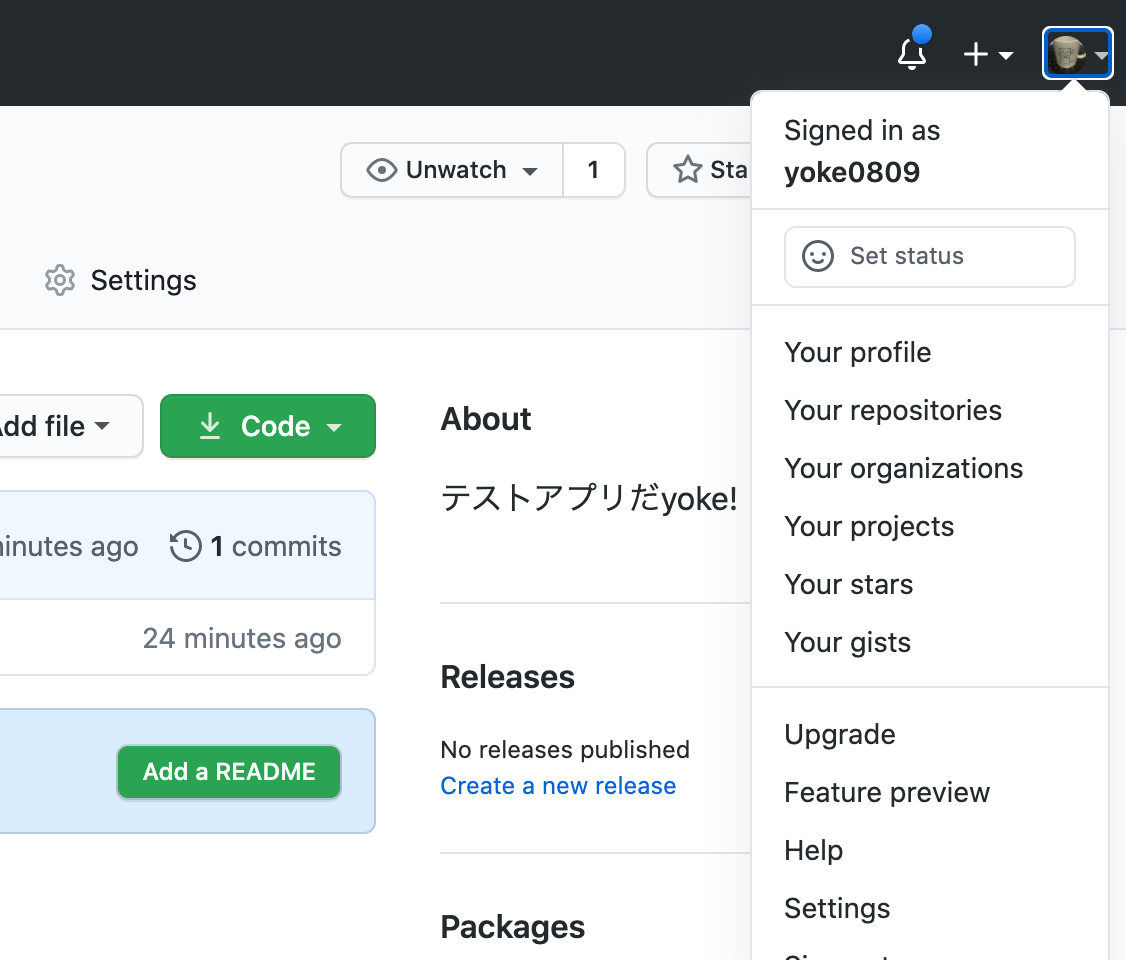
Task: Select Your repositories menu item
Action: (x=930, y=411)
